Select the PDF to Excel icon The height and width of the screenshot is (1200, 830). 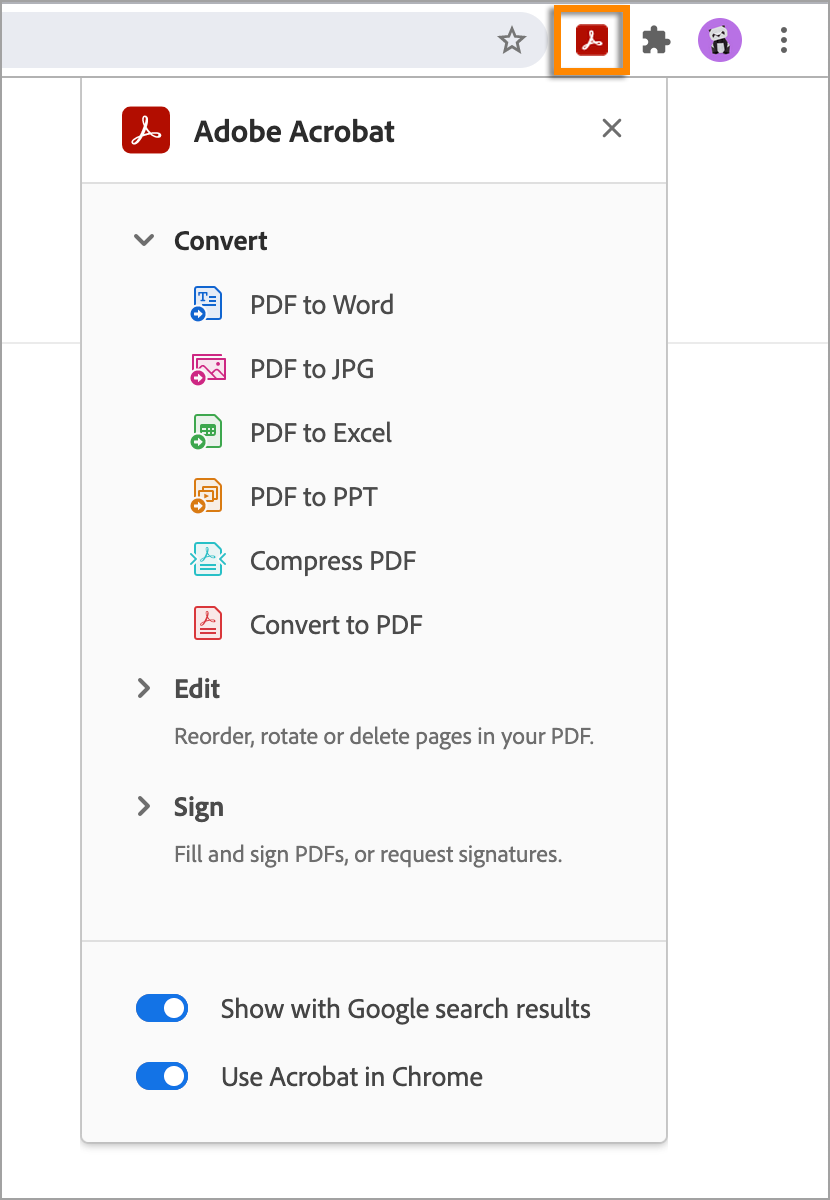coord(206,432)
